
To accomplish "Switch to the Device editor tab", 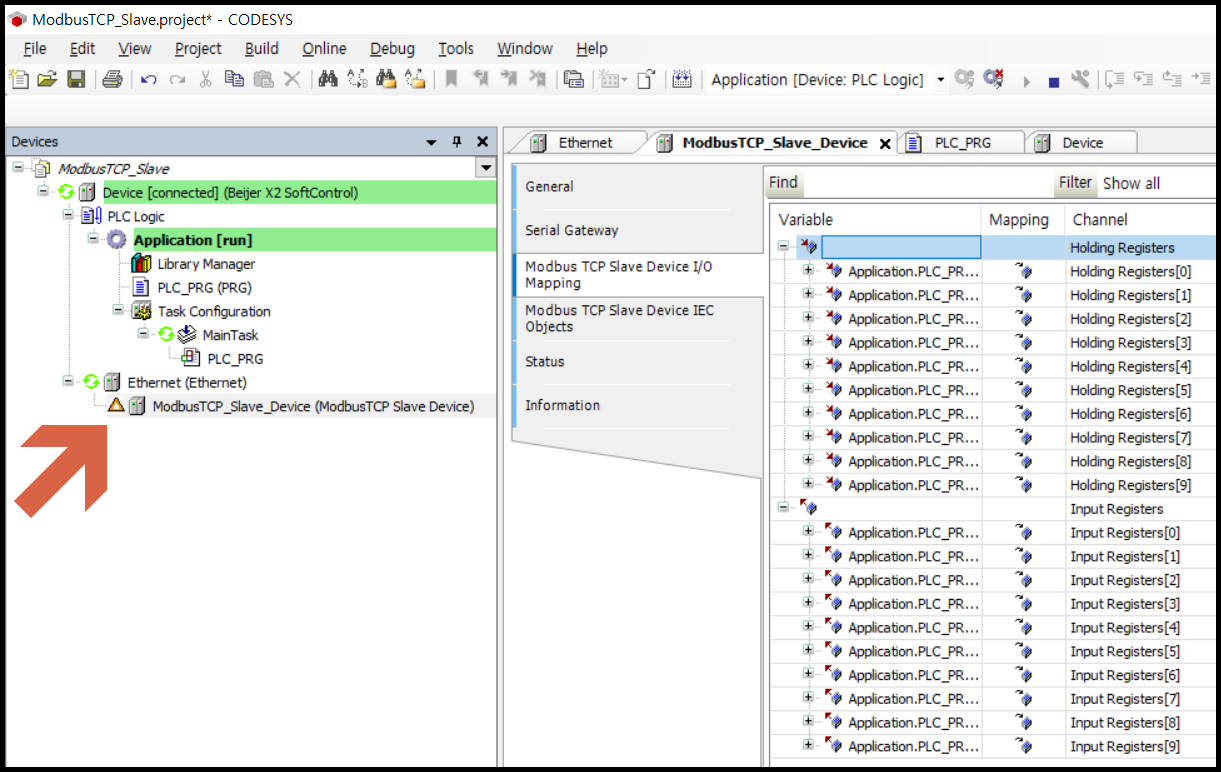I will (x=1082, y=143).
